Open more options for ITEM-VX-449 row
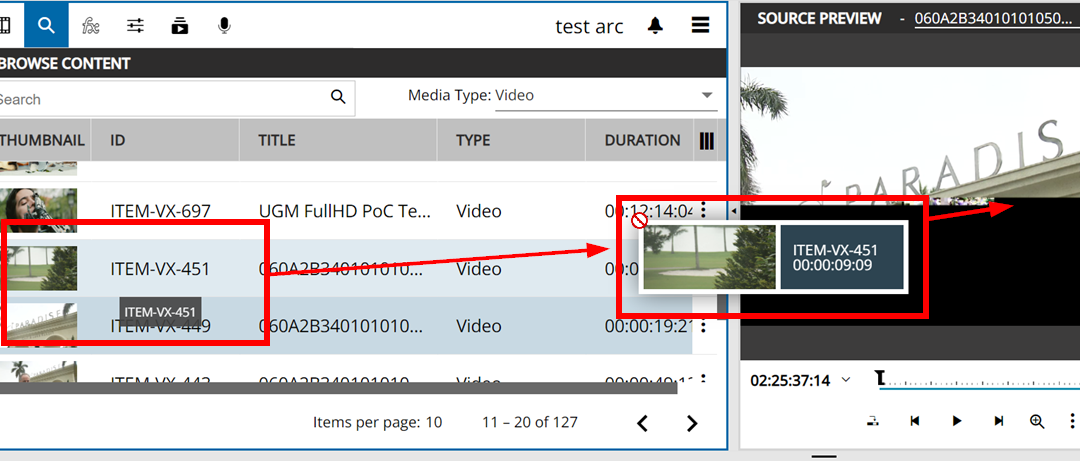The height and width of the screenshot is (461, 1080). (703, 326)
